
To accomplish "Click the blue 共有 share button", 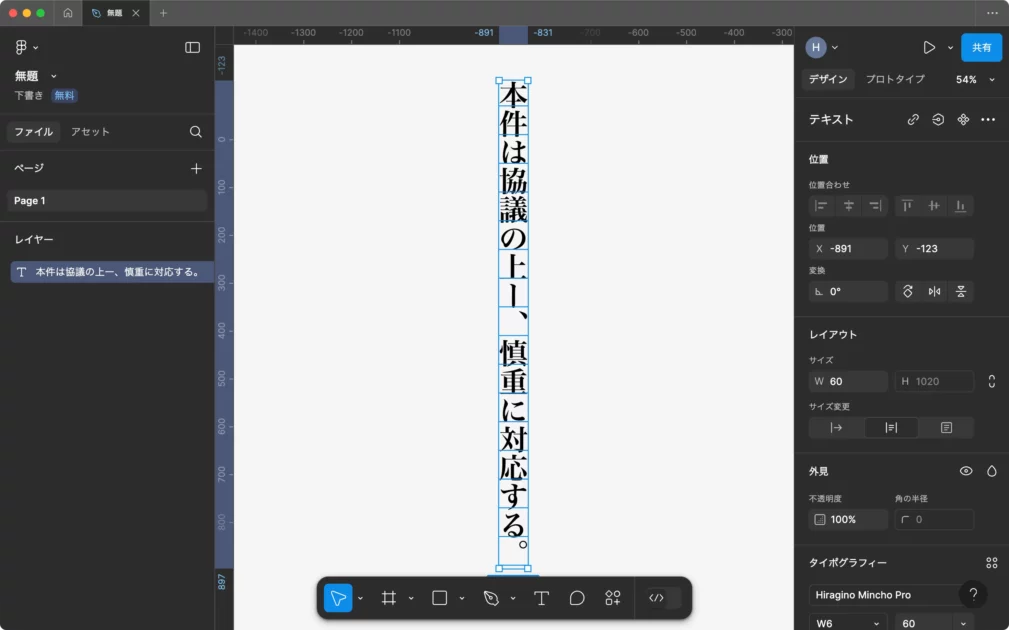I will 981,47.
